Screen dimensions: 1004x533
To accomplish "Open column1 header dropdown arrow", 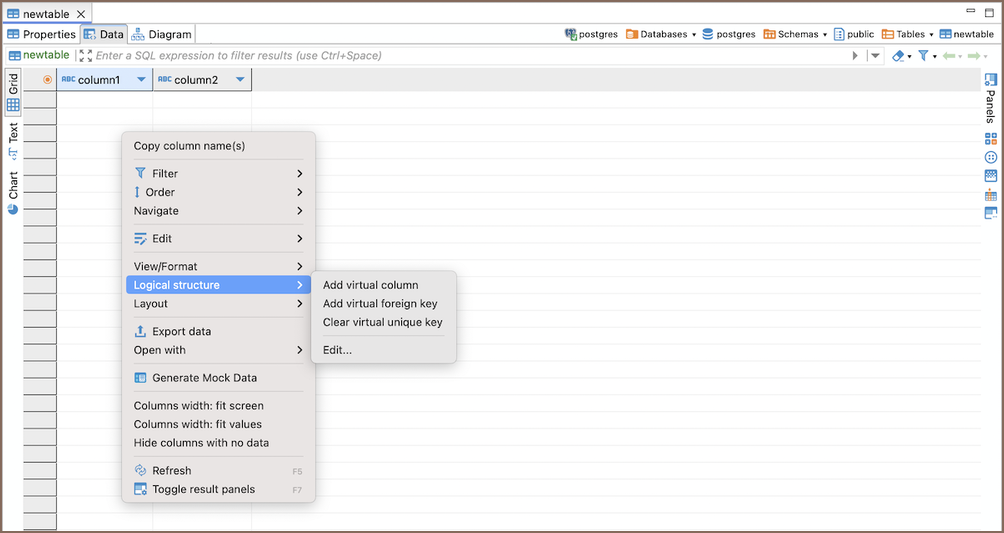I will 141,80.
